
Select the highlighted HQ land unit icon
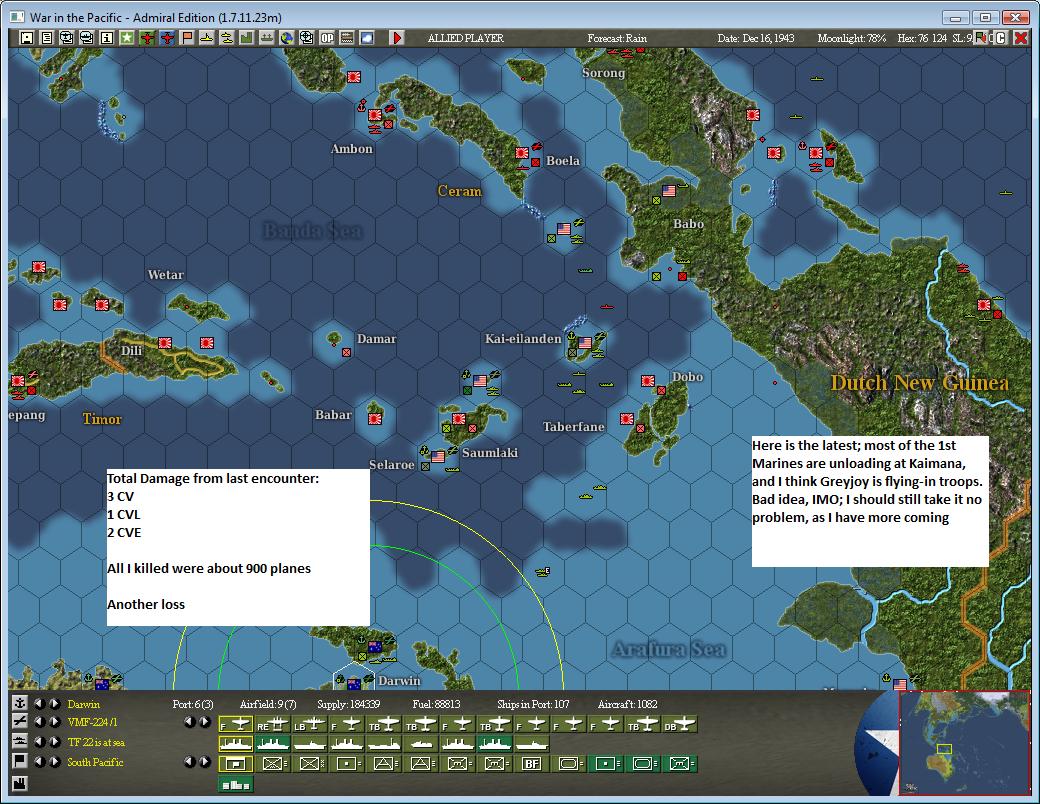point(236,764)
